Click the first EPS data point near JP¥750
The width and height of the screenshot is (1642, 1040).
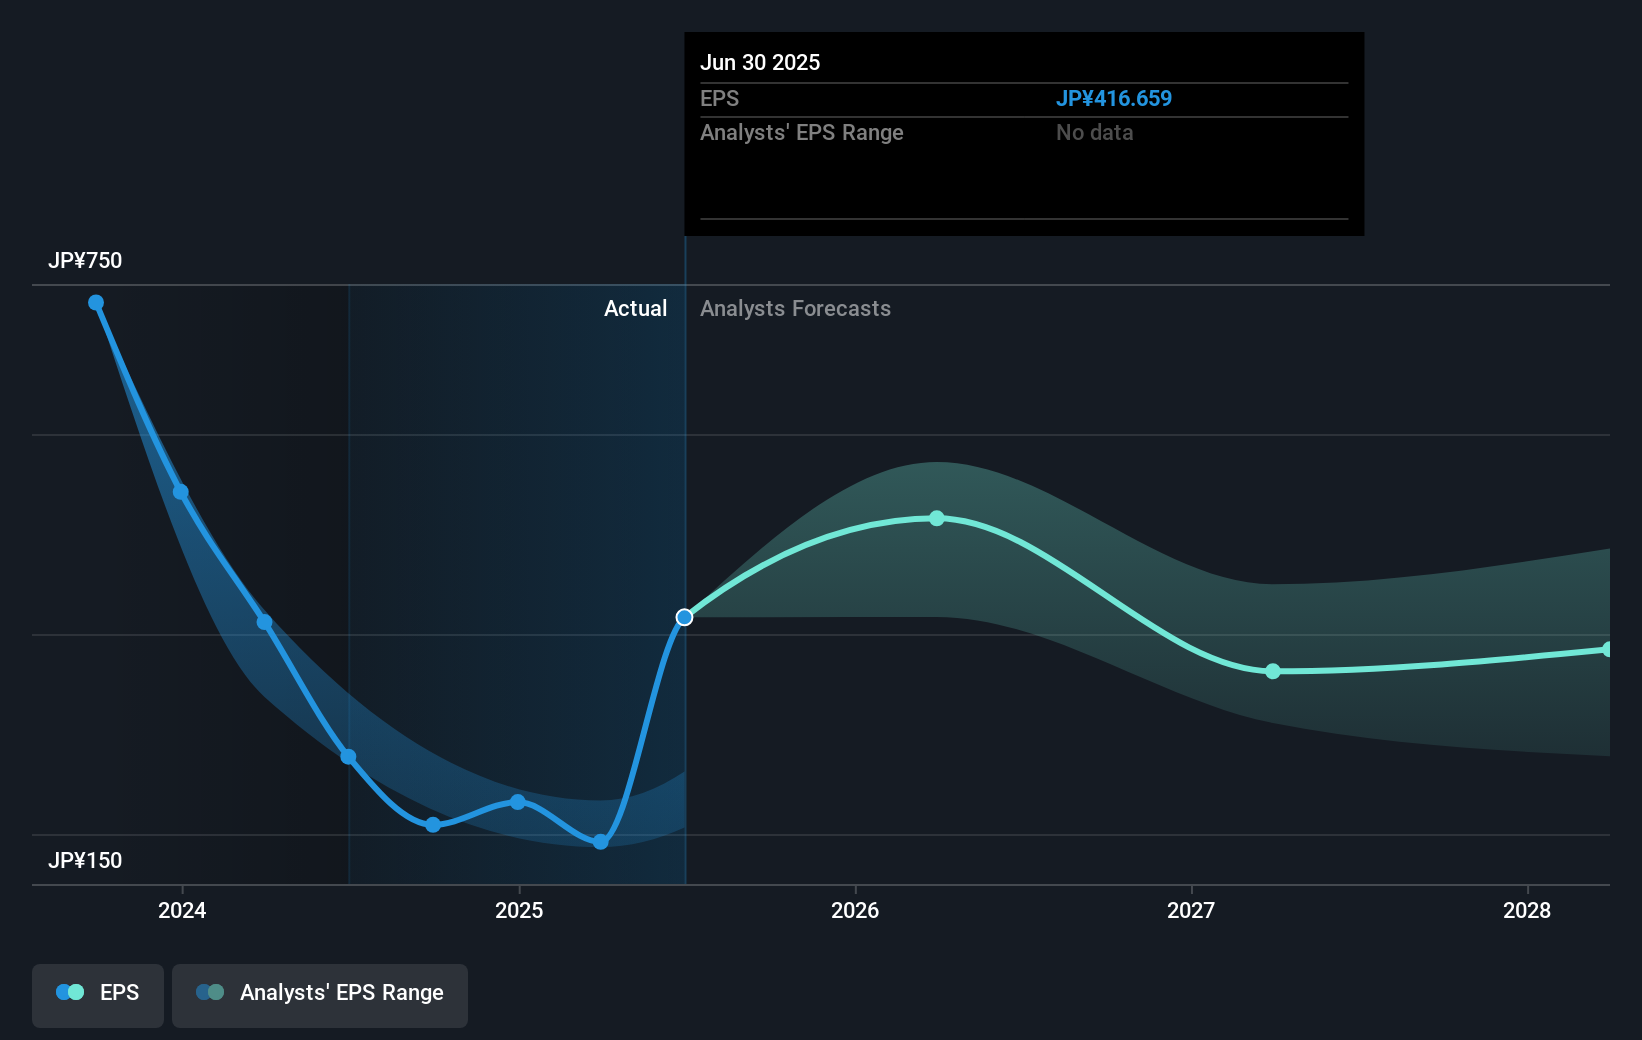click(96, 303)
